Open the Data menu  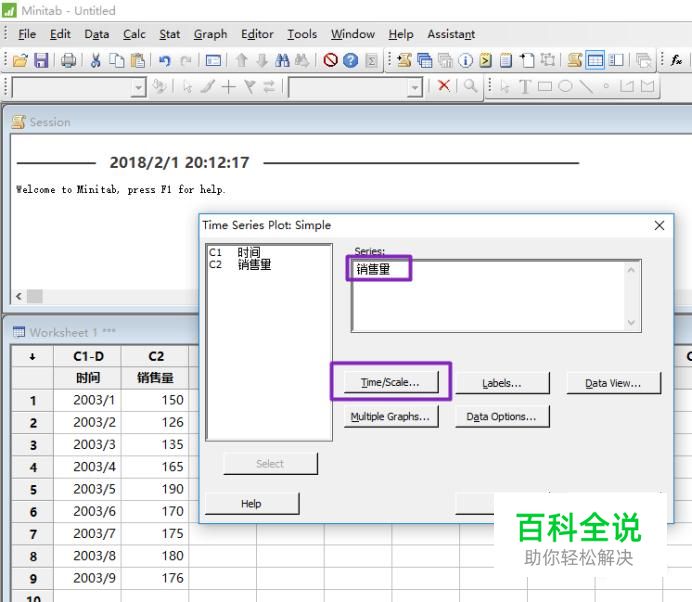point(97,34)
